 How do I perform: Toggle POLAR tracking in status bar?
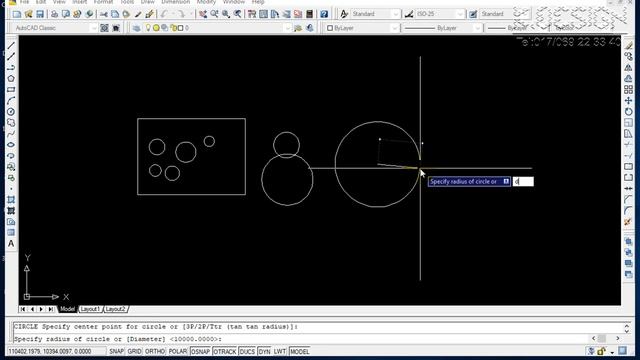click(x=178, y=351)
